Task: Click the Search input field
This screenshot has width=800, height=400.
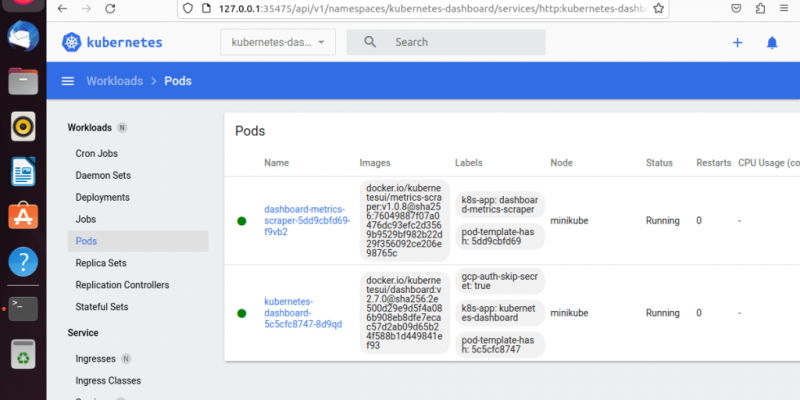Action: [x=446, y=42]
